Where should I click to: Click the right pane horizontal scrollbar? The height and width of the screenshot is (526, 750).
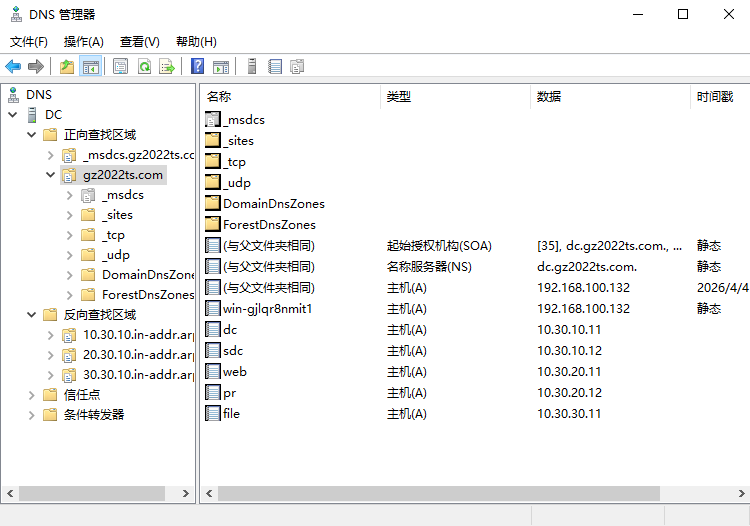tap(440, 493)
